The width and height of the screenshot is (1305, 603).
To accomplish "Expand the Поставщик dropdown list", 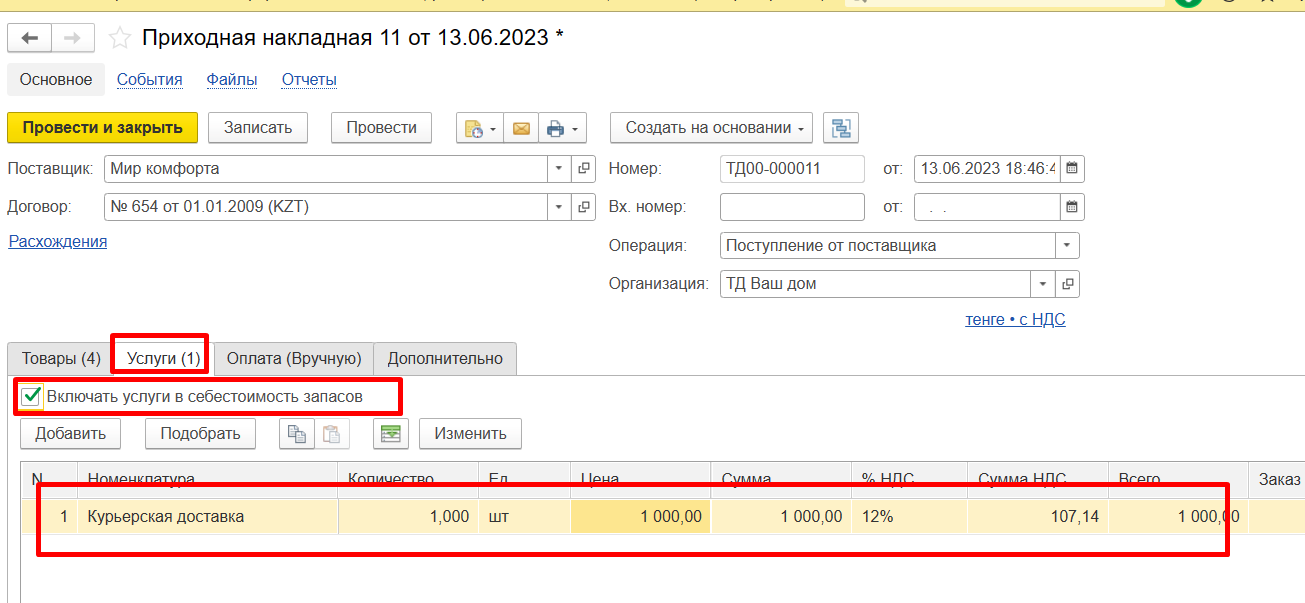I will tap(559, 168).
